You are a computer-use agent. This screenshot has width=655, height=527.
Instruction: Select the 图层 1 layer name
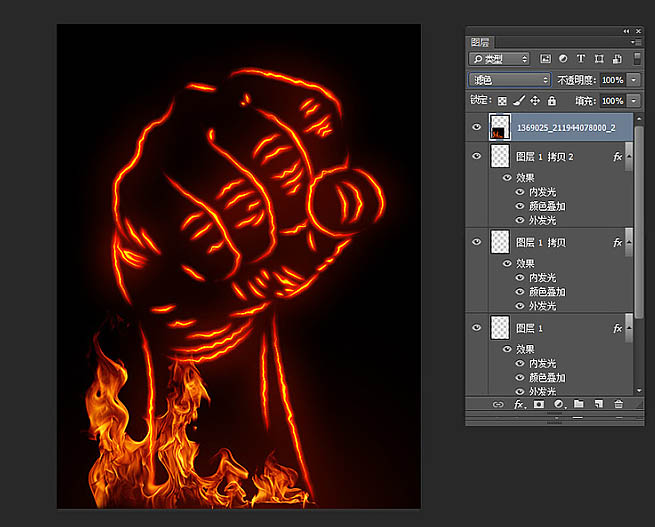pos(529,329)
